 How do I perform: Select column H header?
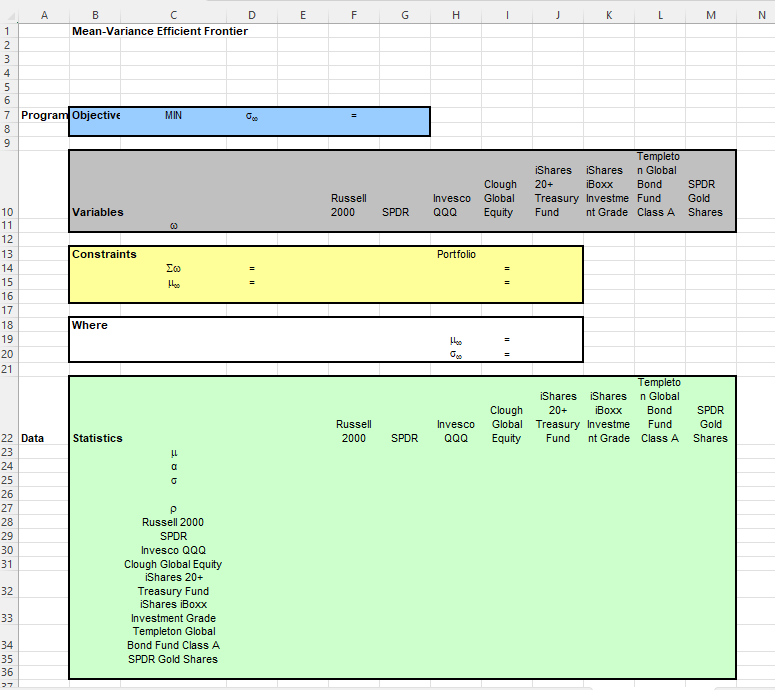click(x=456, y=15)
